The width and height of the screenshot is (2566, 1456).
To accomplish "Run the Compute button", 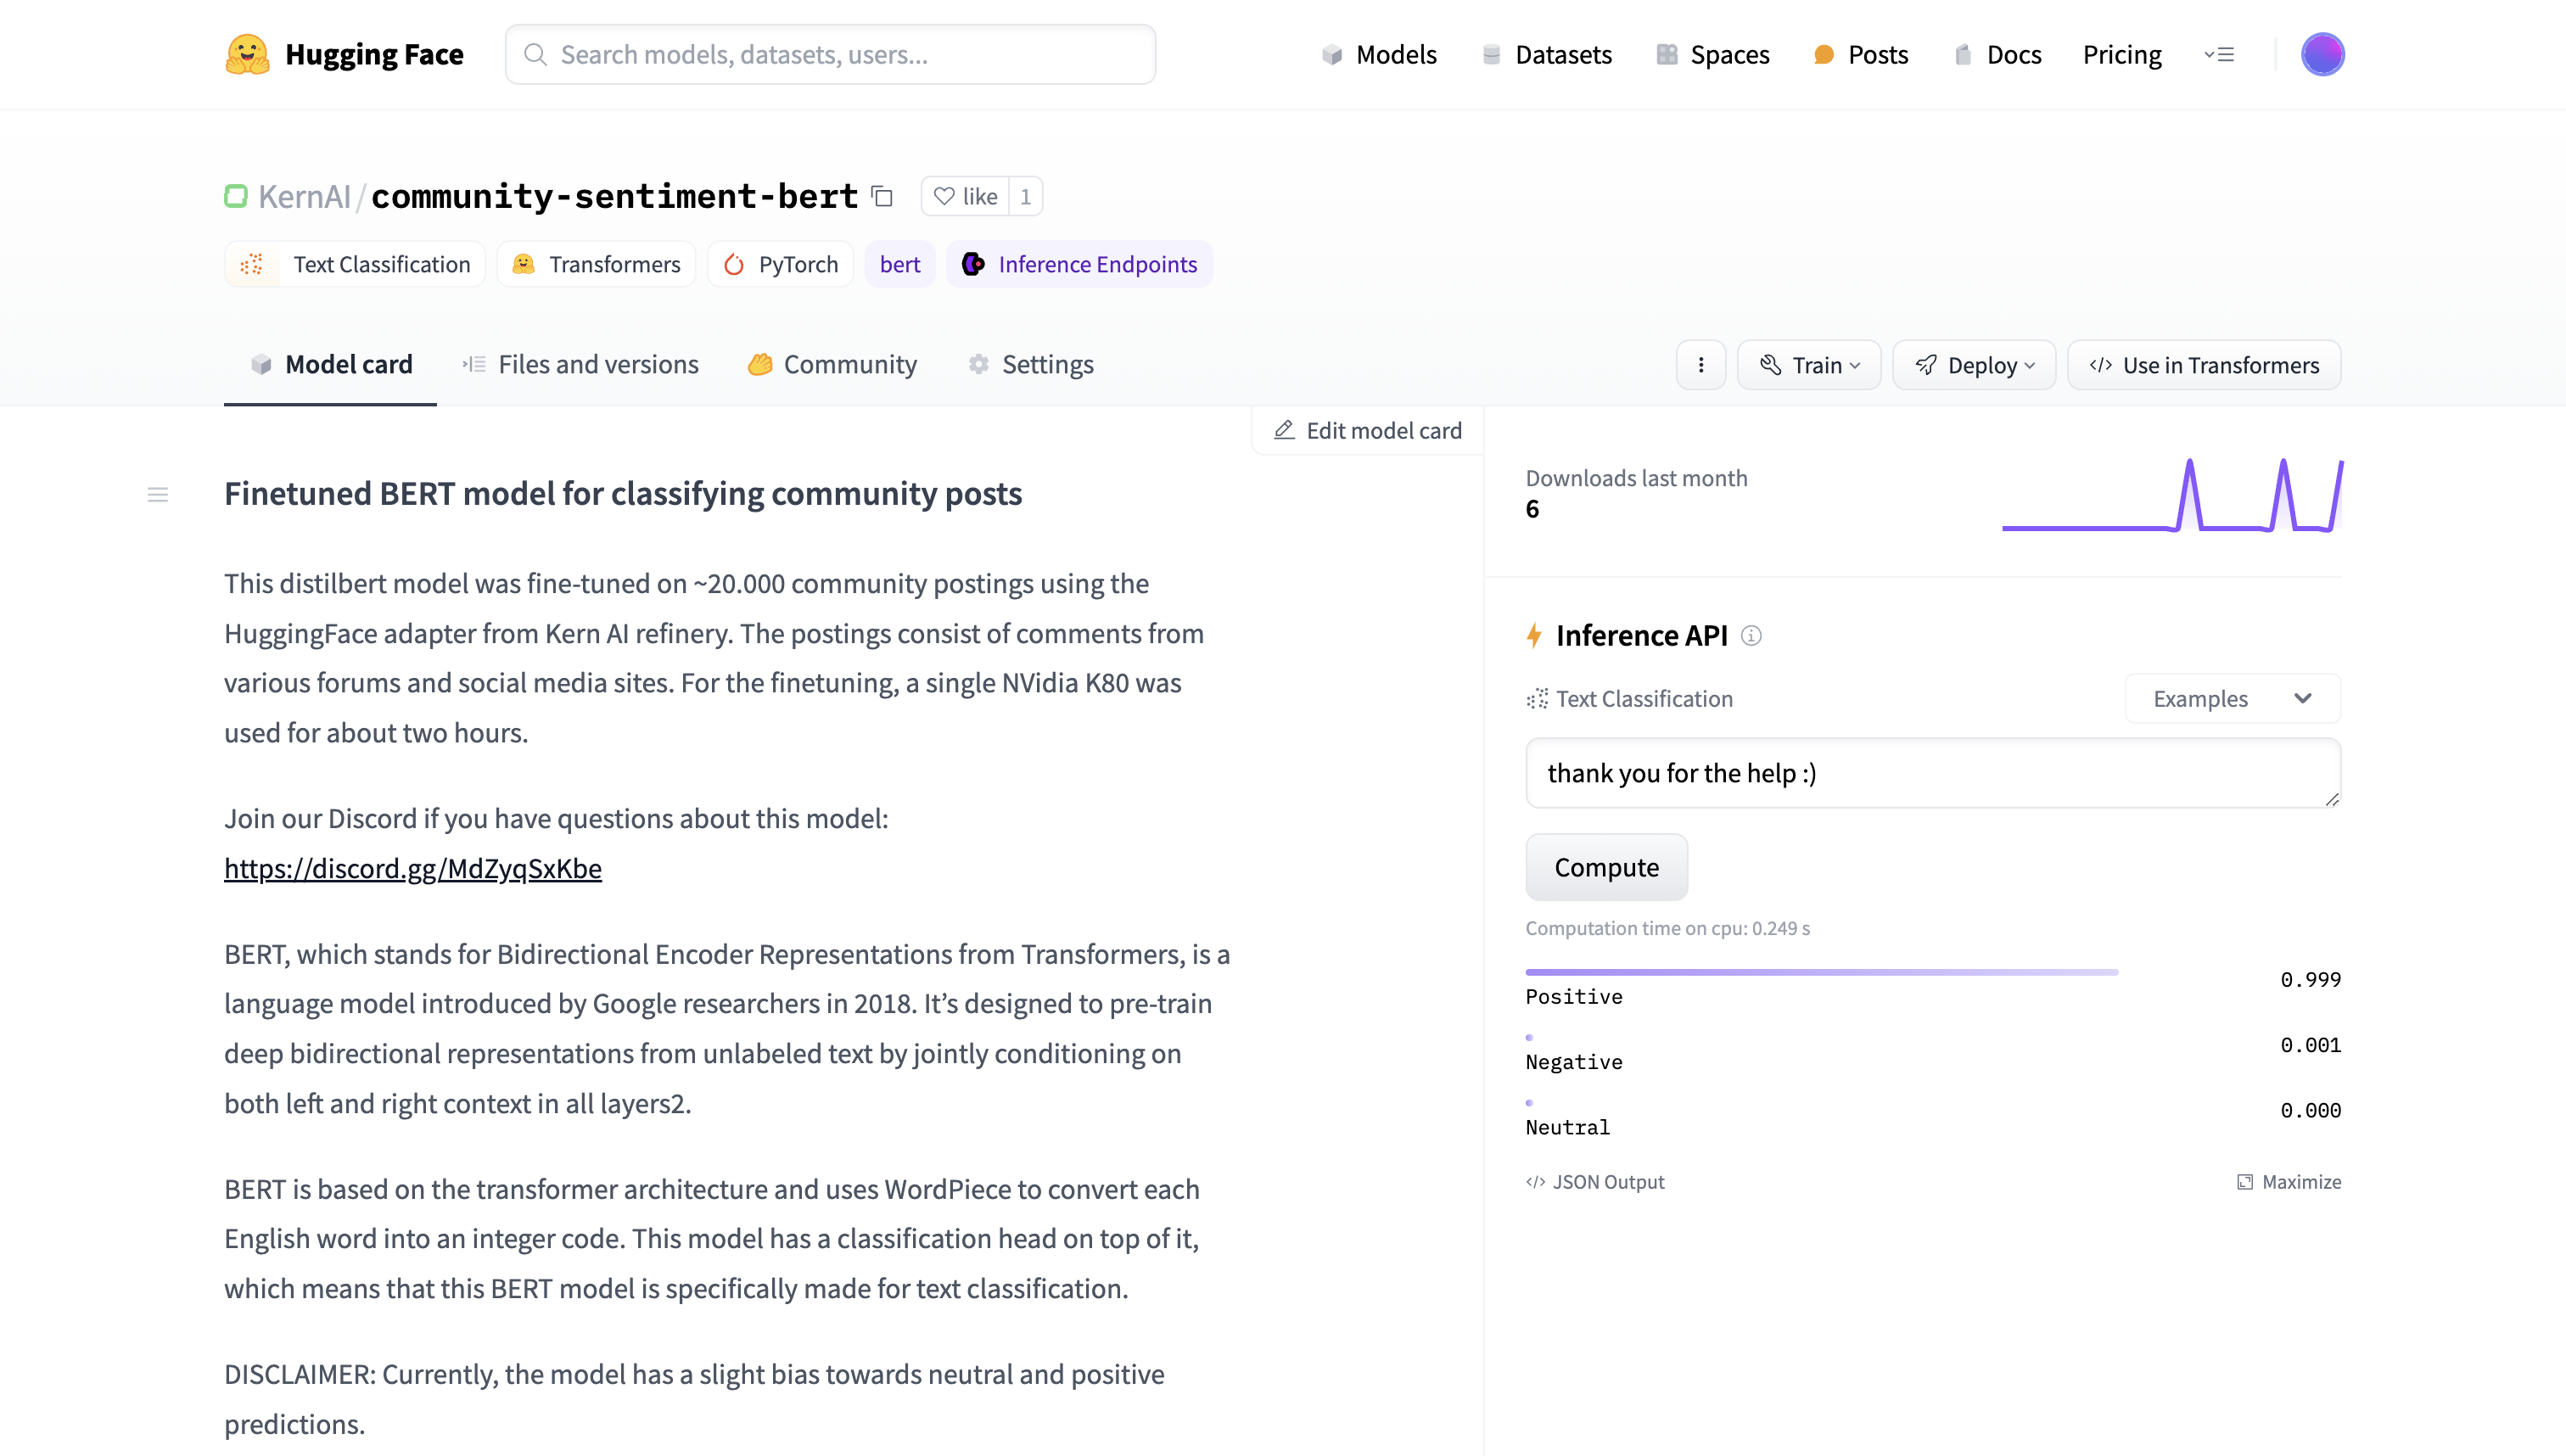I will pyautogui.click(x=1606, y=867).
